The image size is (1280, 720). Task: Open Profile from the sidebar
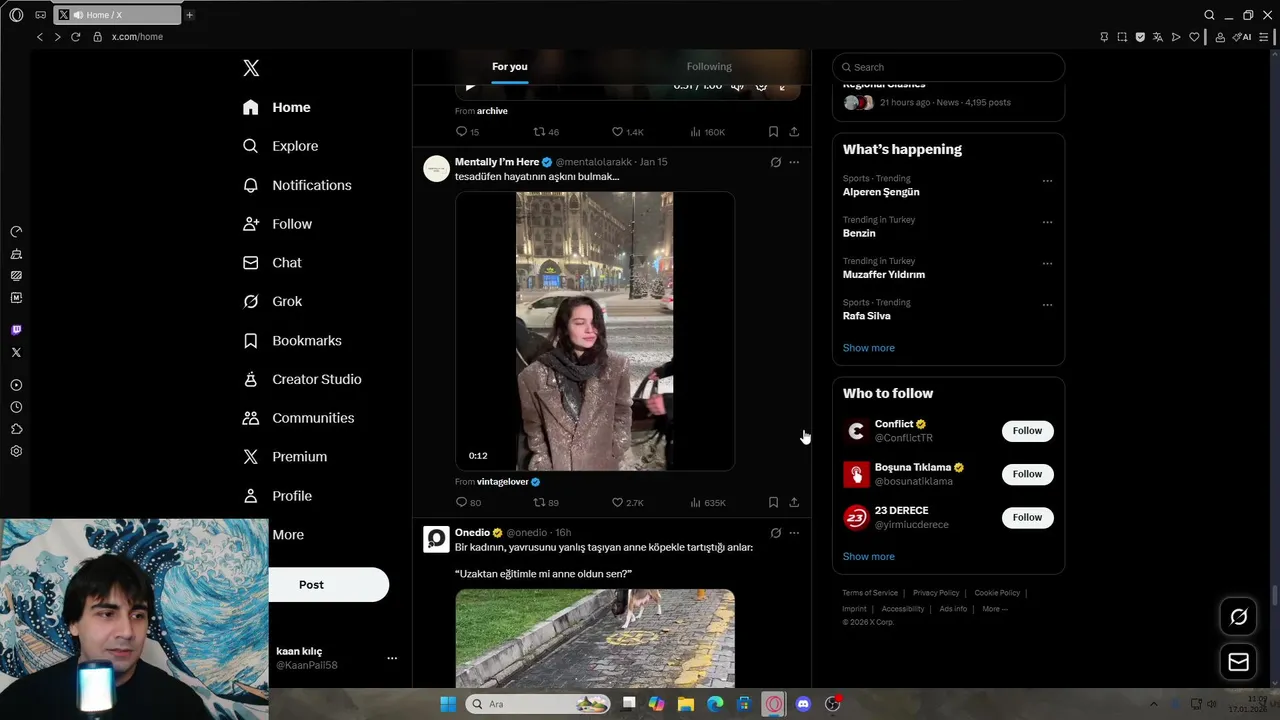pyautogui.click(x=277, y=496)
